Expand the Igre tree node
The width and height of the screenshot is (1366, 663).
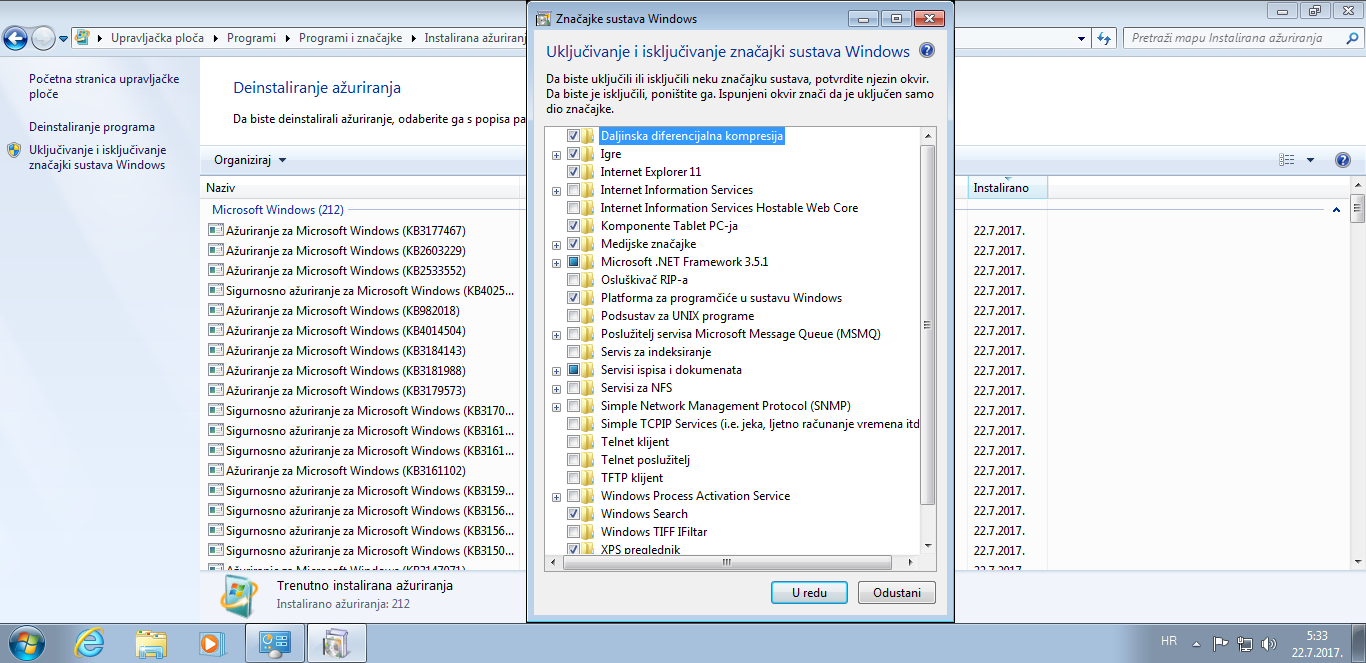[556, 155]
